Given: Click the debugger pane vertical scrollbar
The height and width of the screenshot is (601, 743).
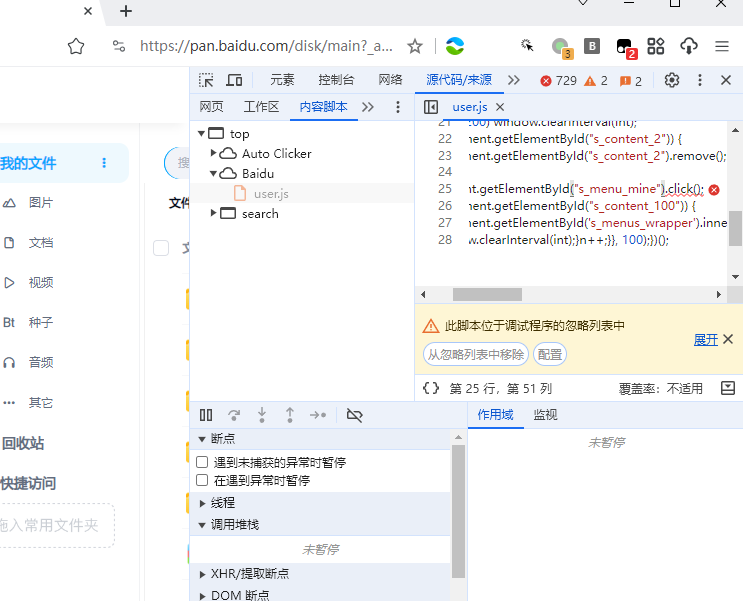Looking at the screenshot, I should point(458,512).
